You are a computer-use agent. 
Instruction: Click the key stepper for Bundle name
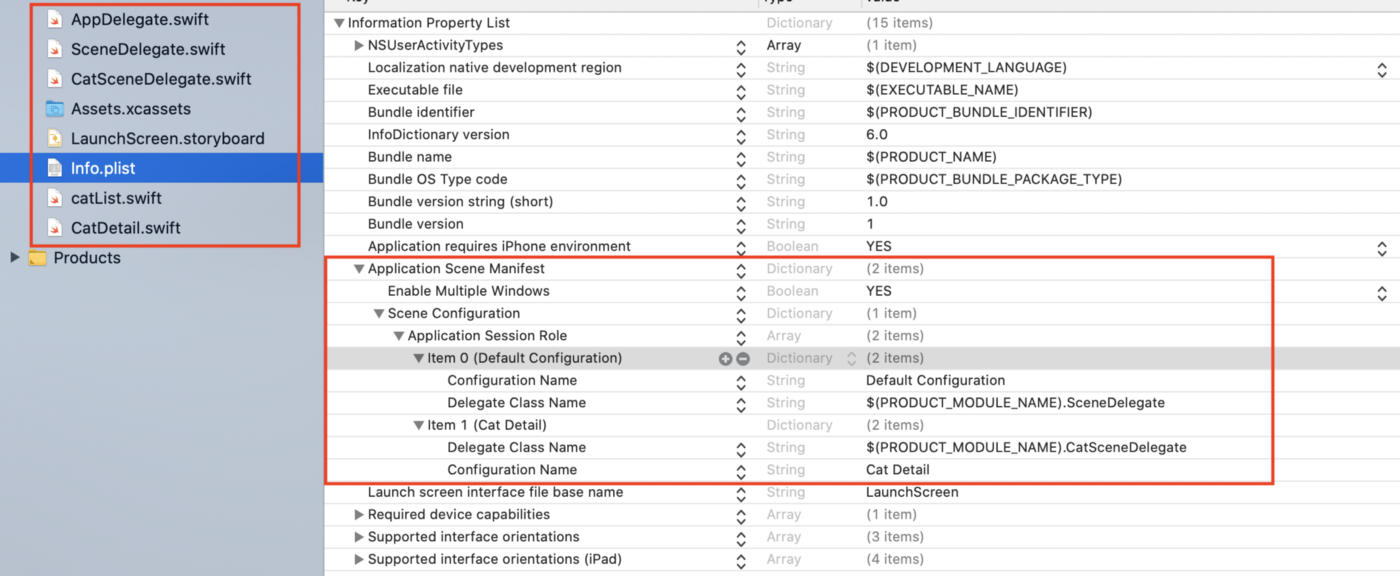click(x=741, y=158)
